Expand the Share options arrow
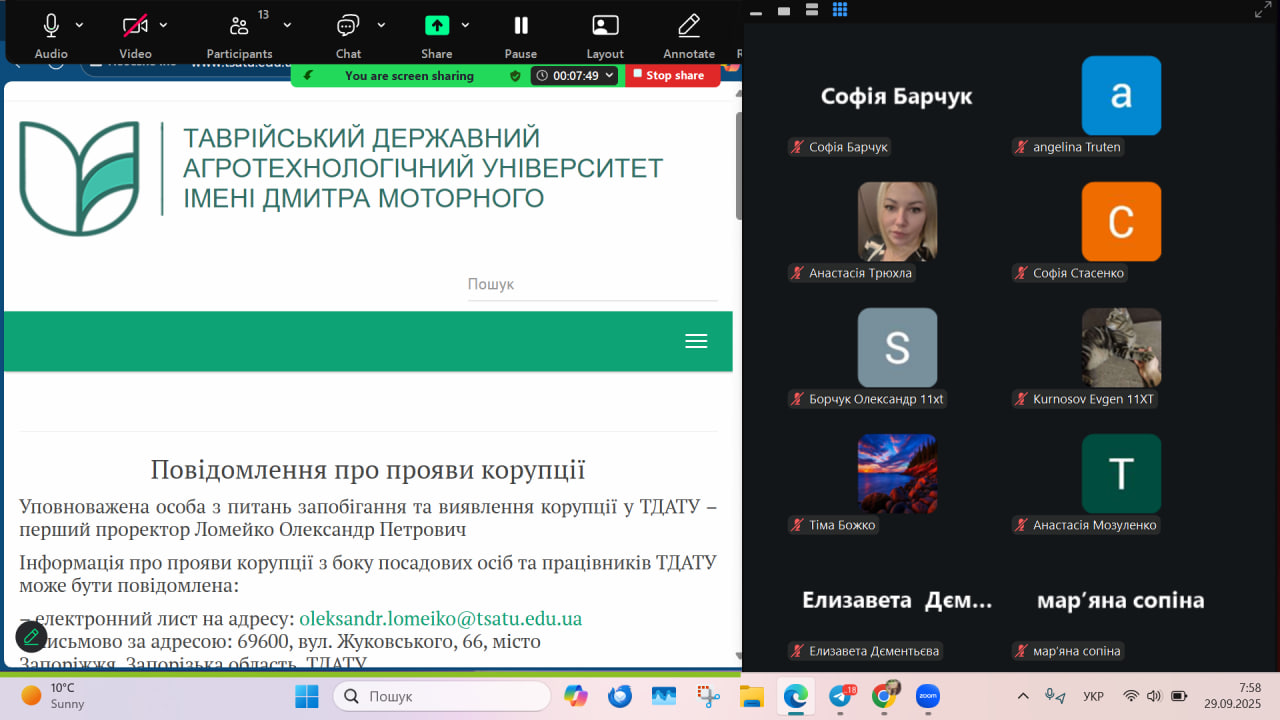The image size is (1280, 720). tap(465, 25)
